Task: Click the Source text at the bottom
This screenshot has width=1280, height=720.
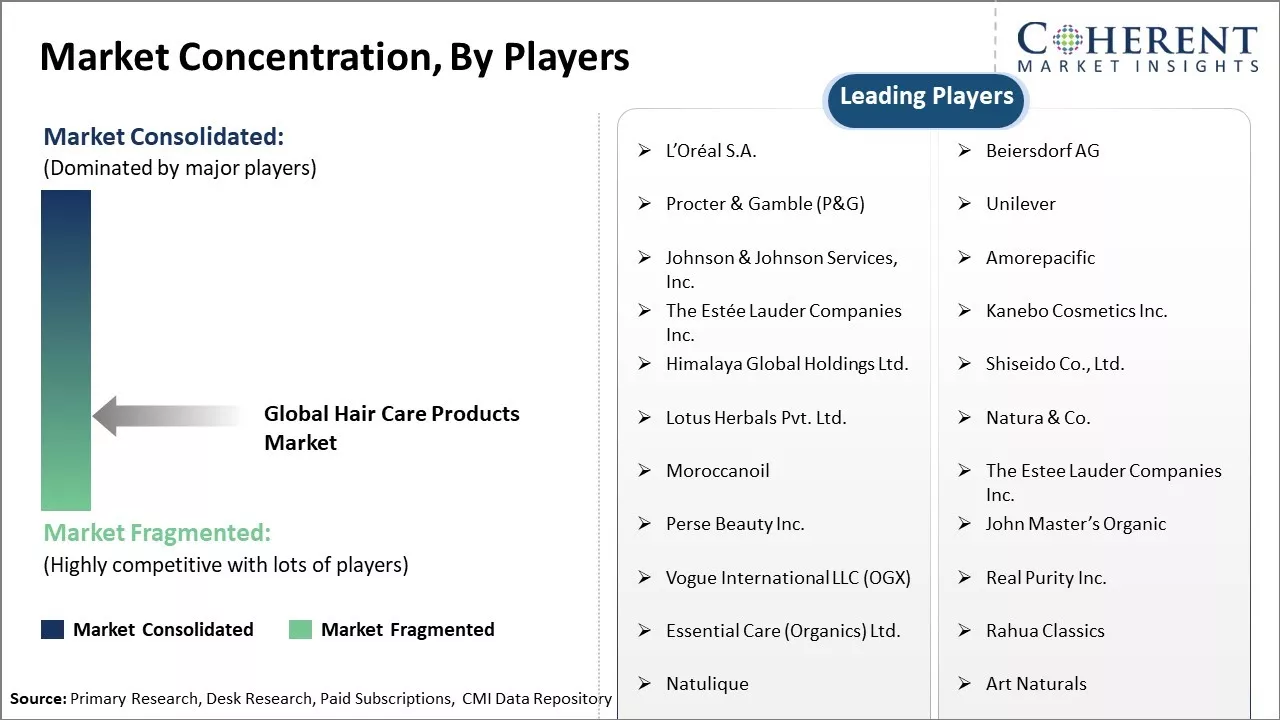Action: [310, 699]
